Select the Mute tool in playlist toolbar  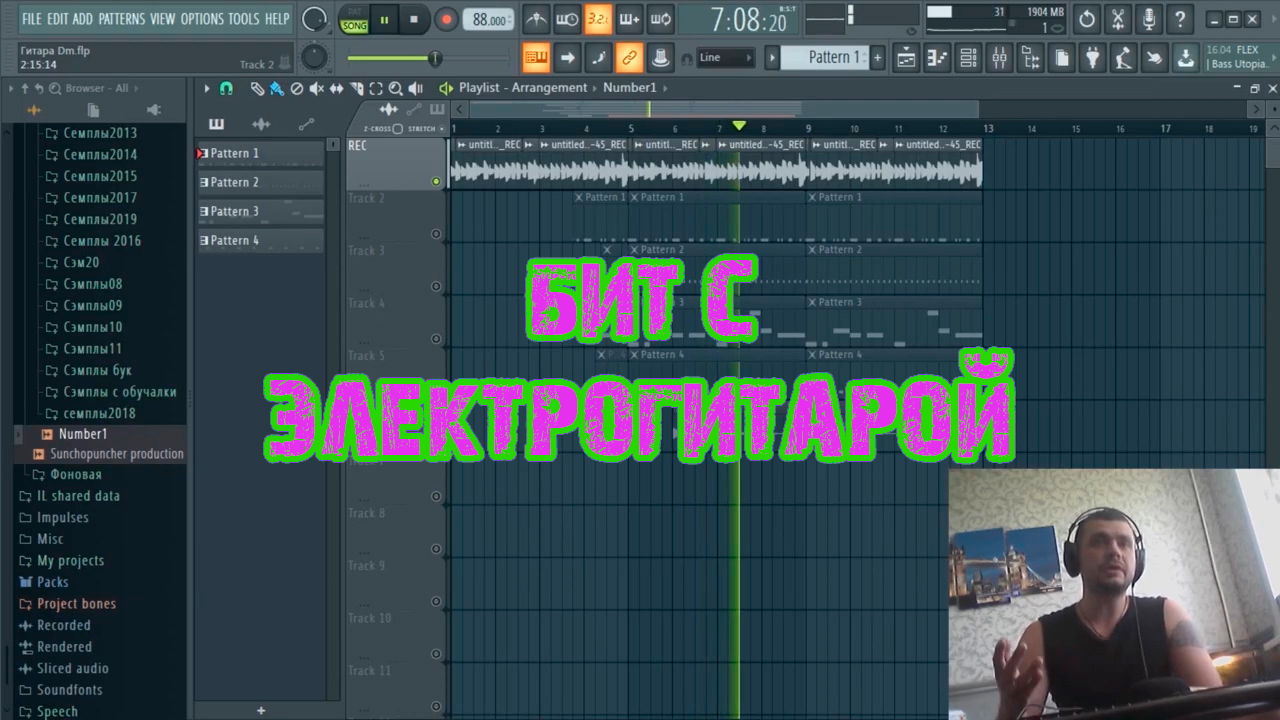[x=316, y=88]
